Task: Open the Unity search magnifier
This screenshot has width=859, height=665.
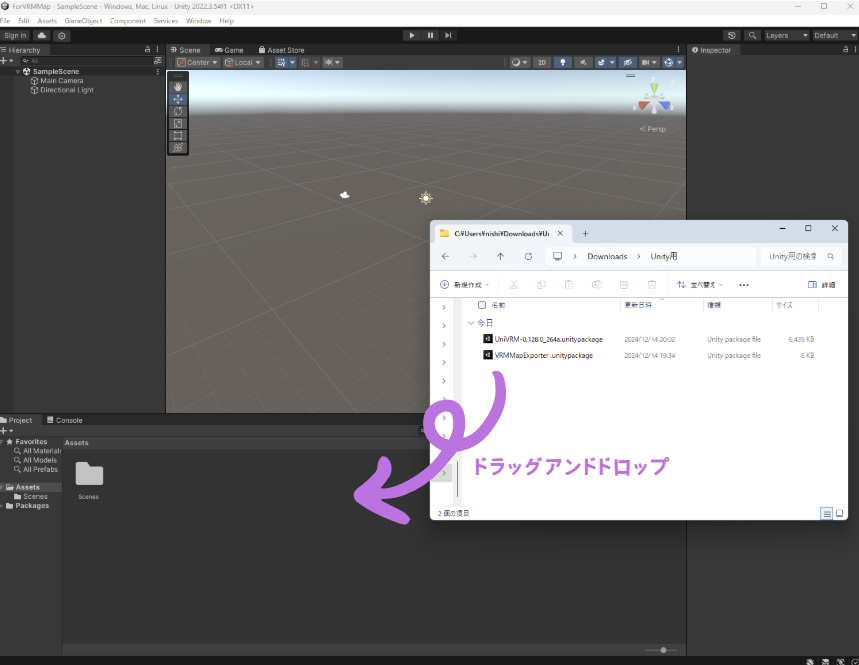Action: 752,36
